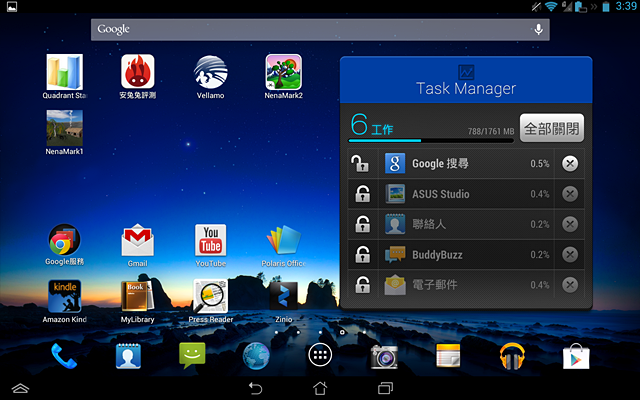Open the all apps drawer

(320, 356)
